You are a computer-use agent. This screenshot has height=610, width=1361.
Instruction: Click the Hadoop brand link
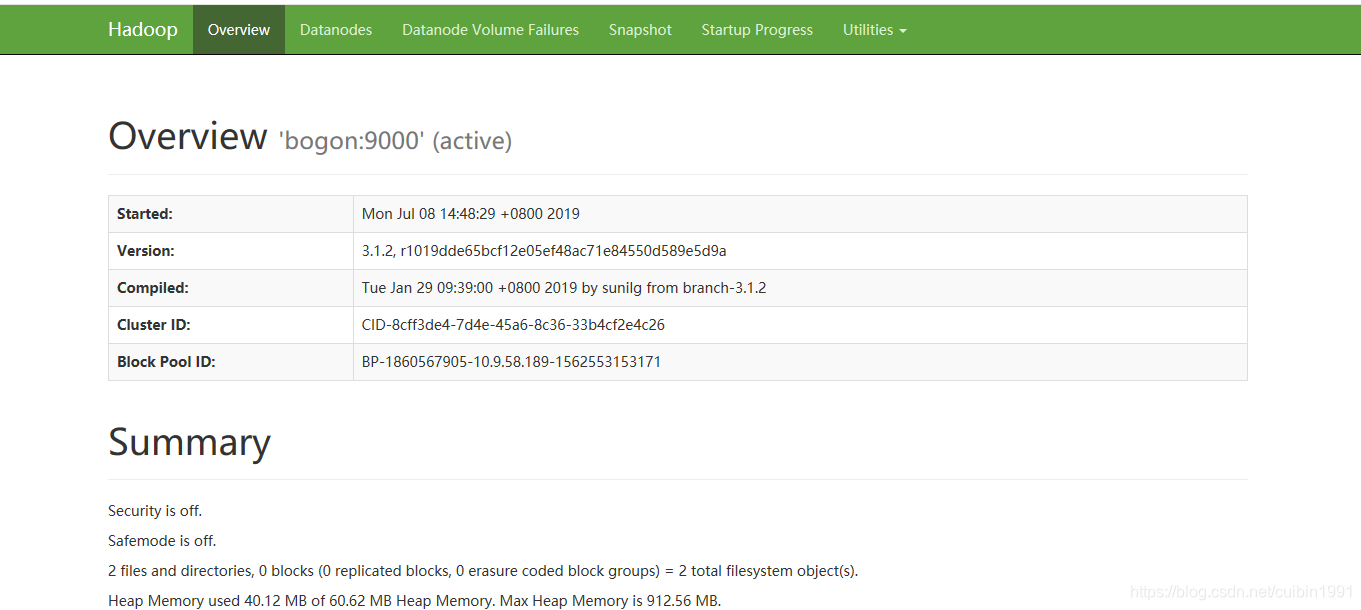[142, 30]
